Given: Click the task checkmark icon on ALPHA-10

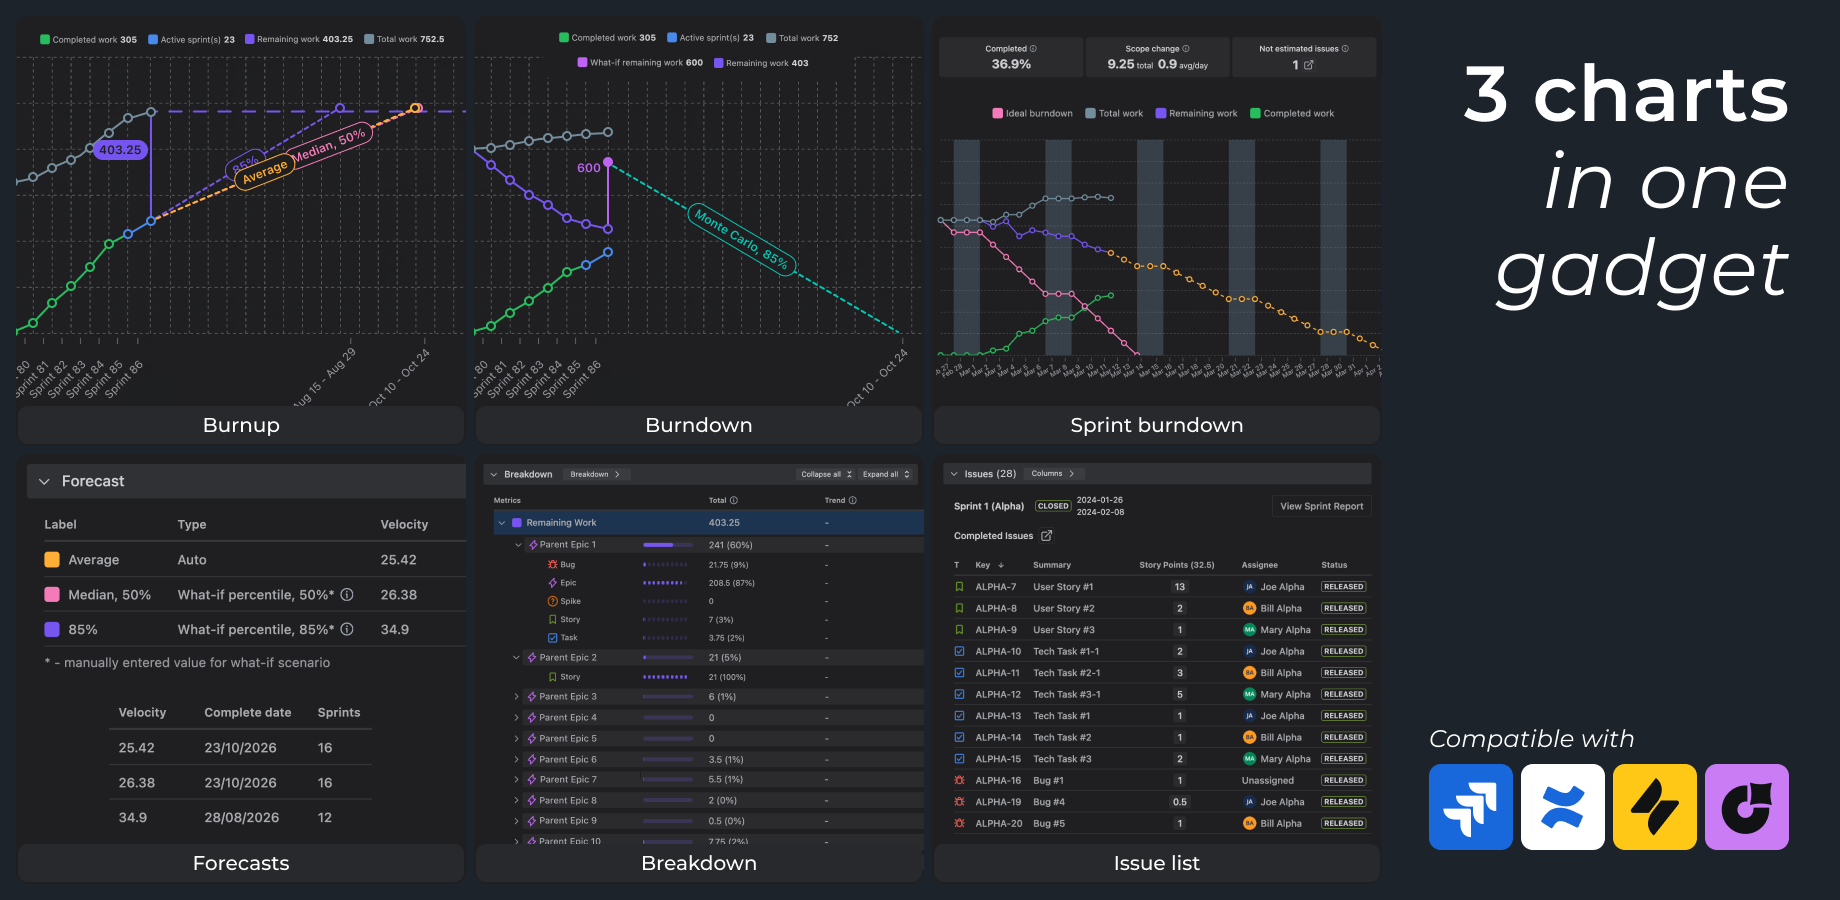Looking at the screenshot, I should tap(958, 651).
